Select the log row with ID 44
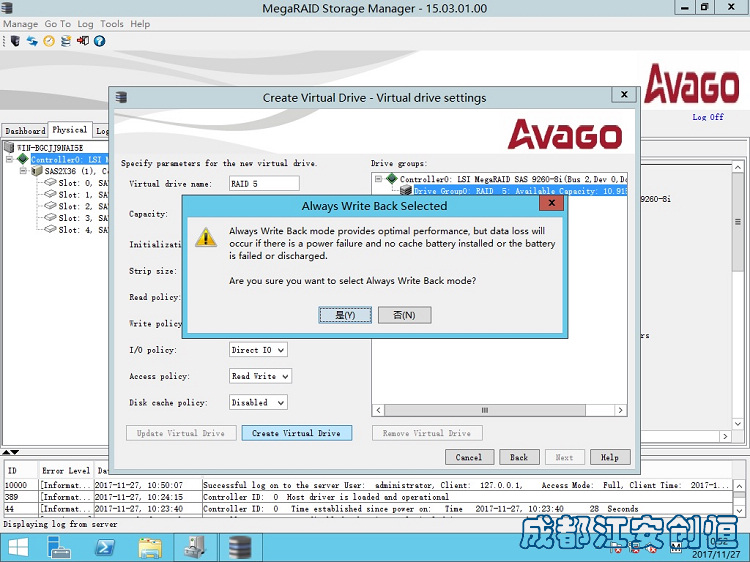Image resolution: width=750 pixels, height=562 pixels. point(368,508)
